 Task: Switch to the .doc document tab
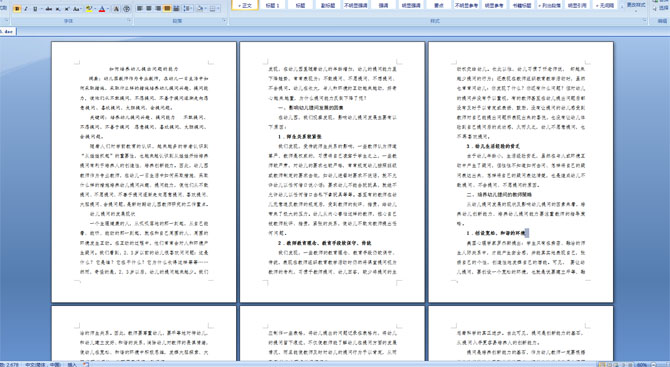tap(8, 32)
